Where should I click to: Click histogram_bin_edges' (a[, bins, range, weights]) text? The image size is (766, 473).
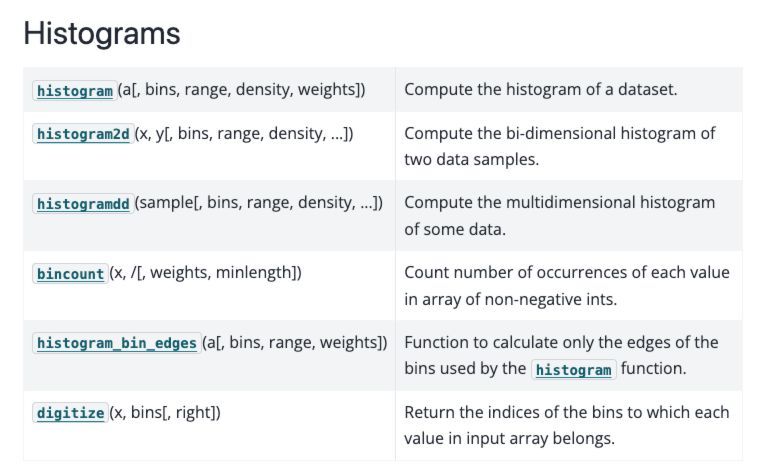point(295,343)
